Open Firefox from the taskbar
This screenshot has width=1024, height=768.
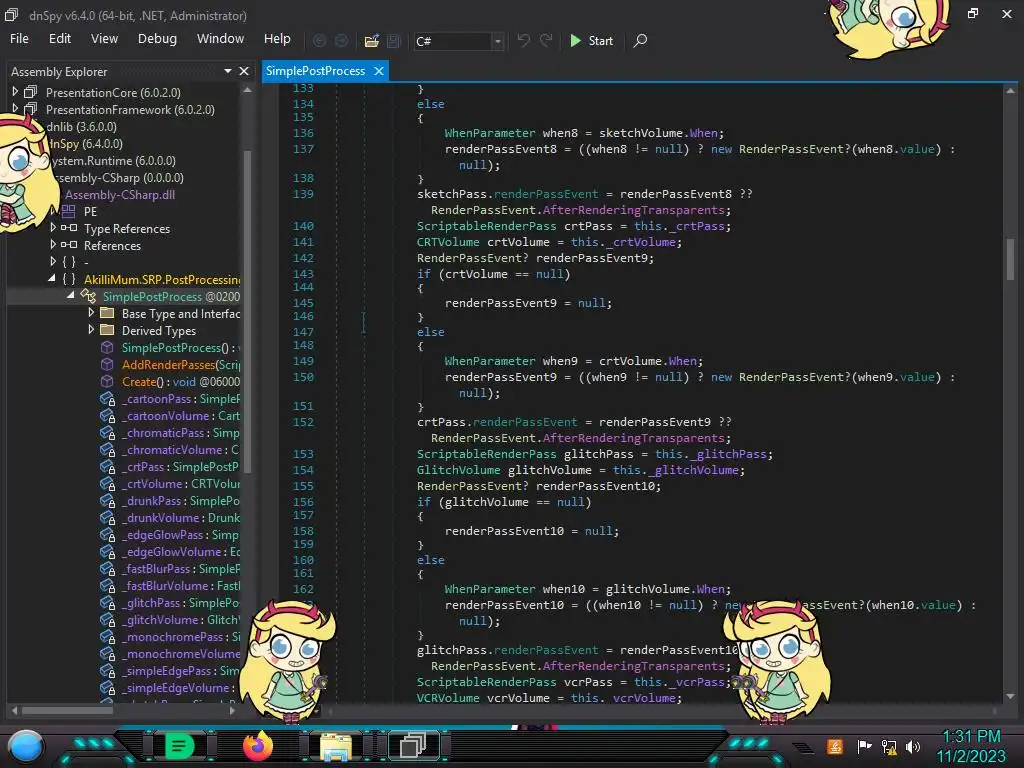257,746
